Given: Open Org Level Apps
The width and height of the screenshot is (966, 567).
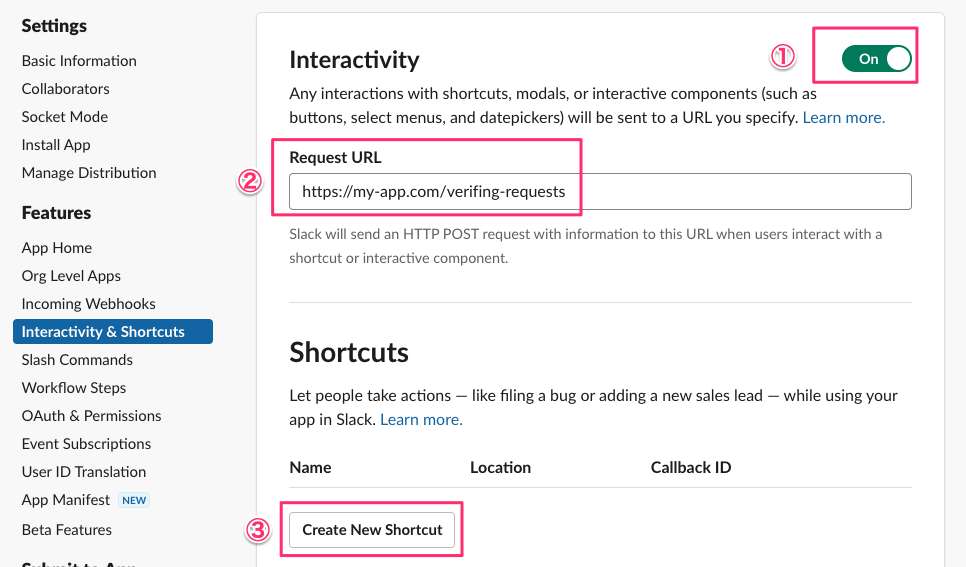Looking at the screenshot, I should pos(71,276).
